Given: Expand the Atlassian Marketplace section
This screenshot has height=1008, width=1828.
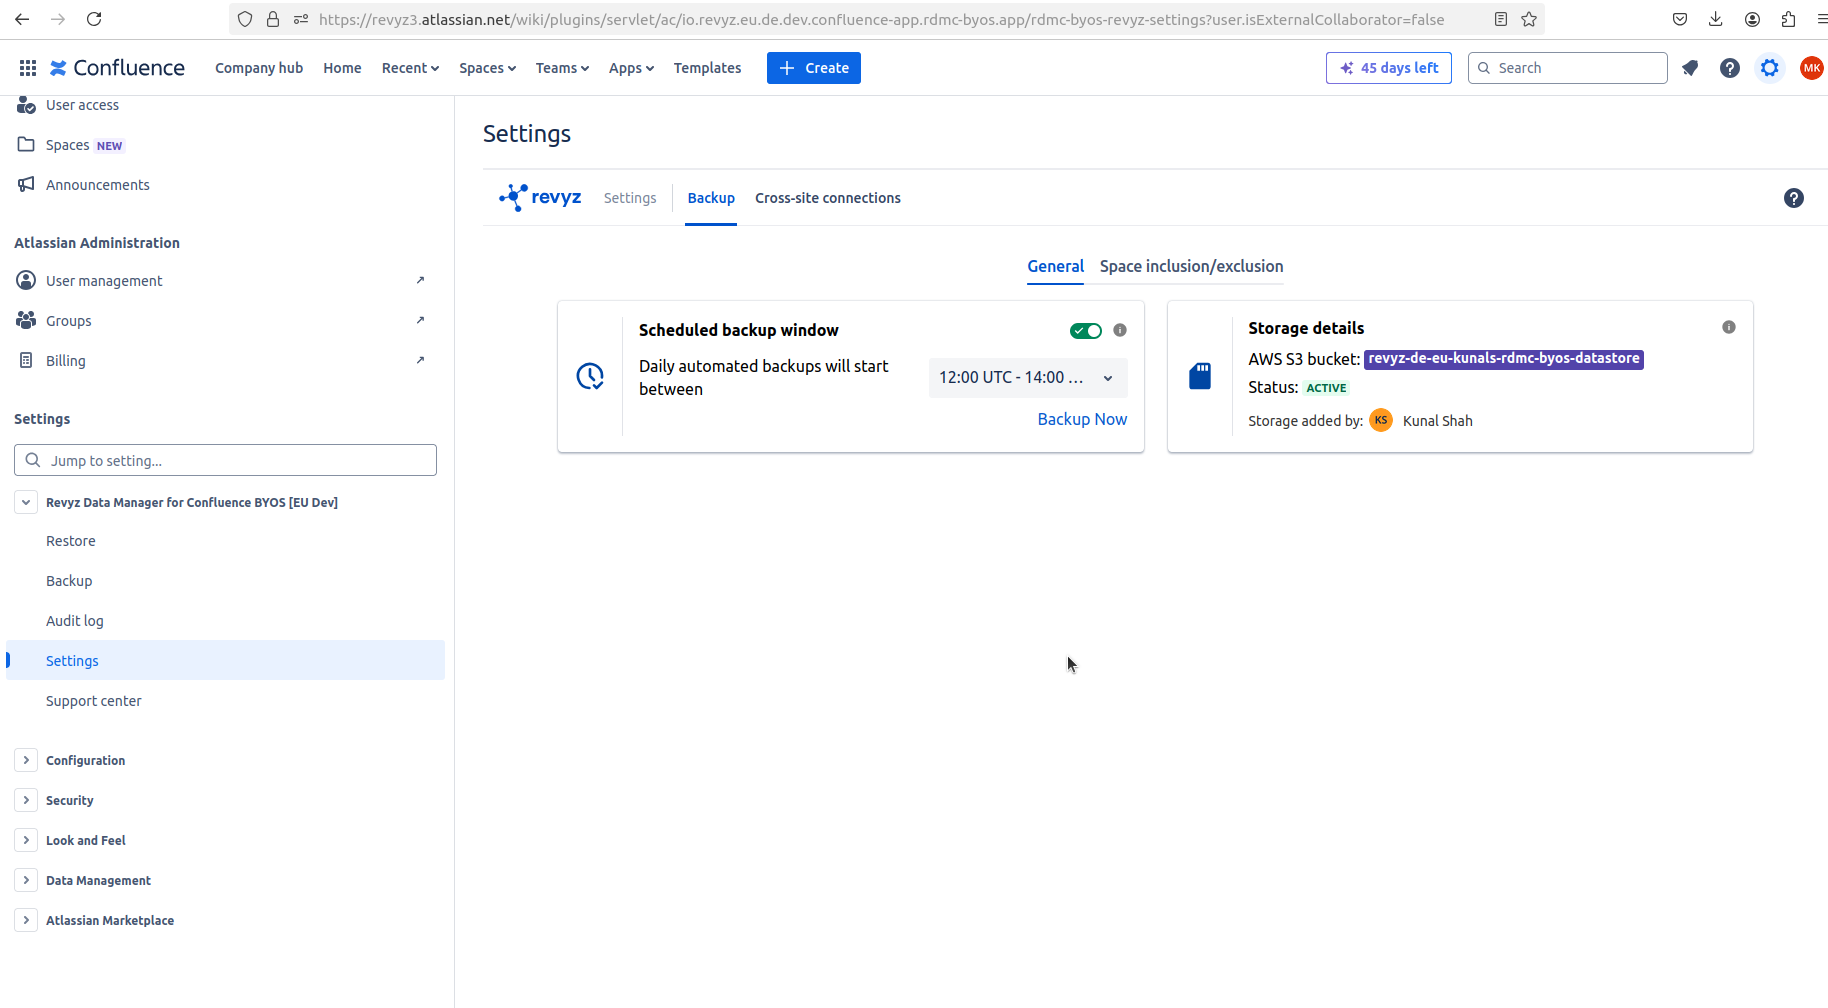Looking at the screenshot, I should click(x=26, y=920).
